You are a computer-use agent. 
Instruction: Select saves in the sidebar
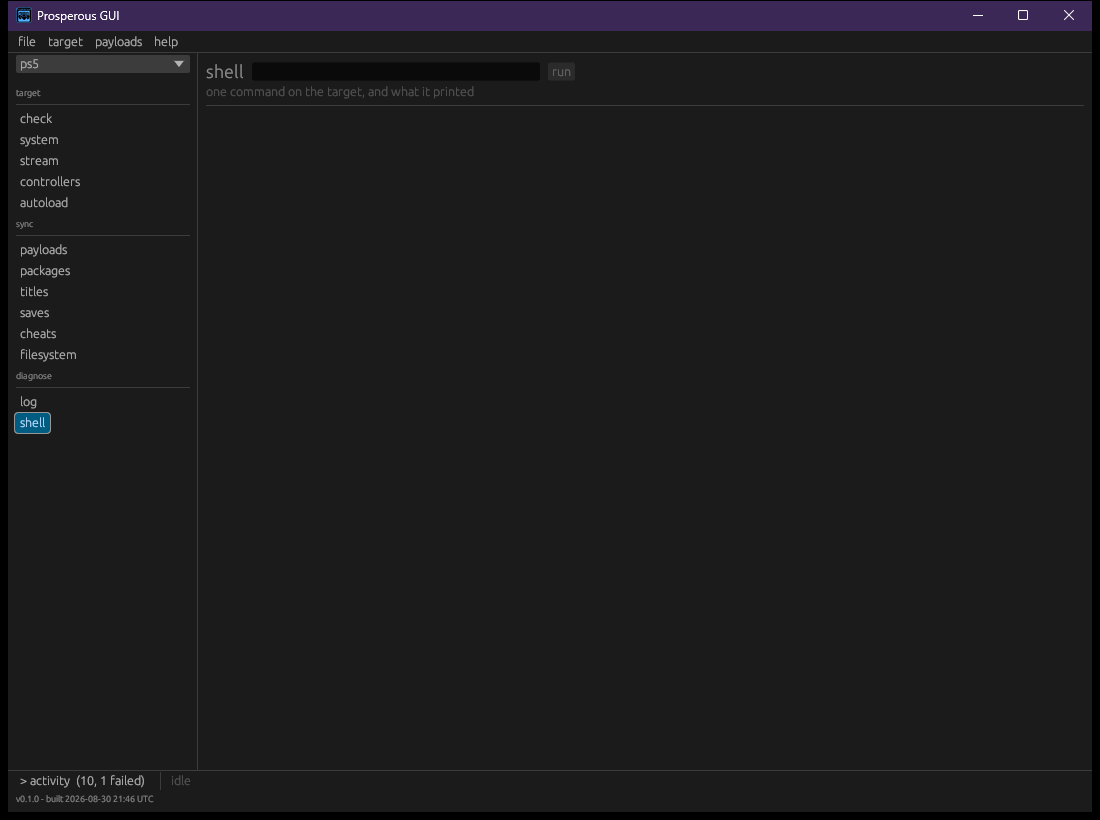pos(34,313)
